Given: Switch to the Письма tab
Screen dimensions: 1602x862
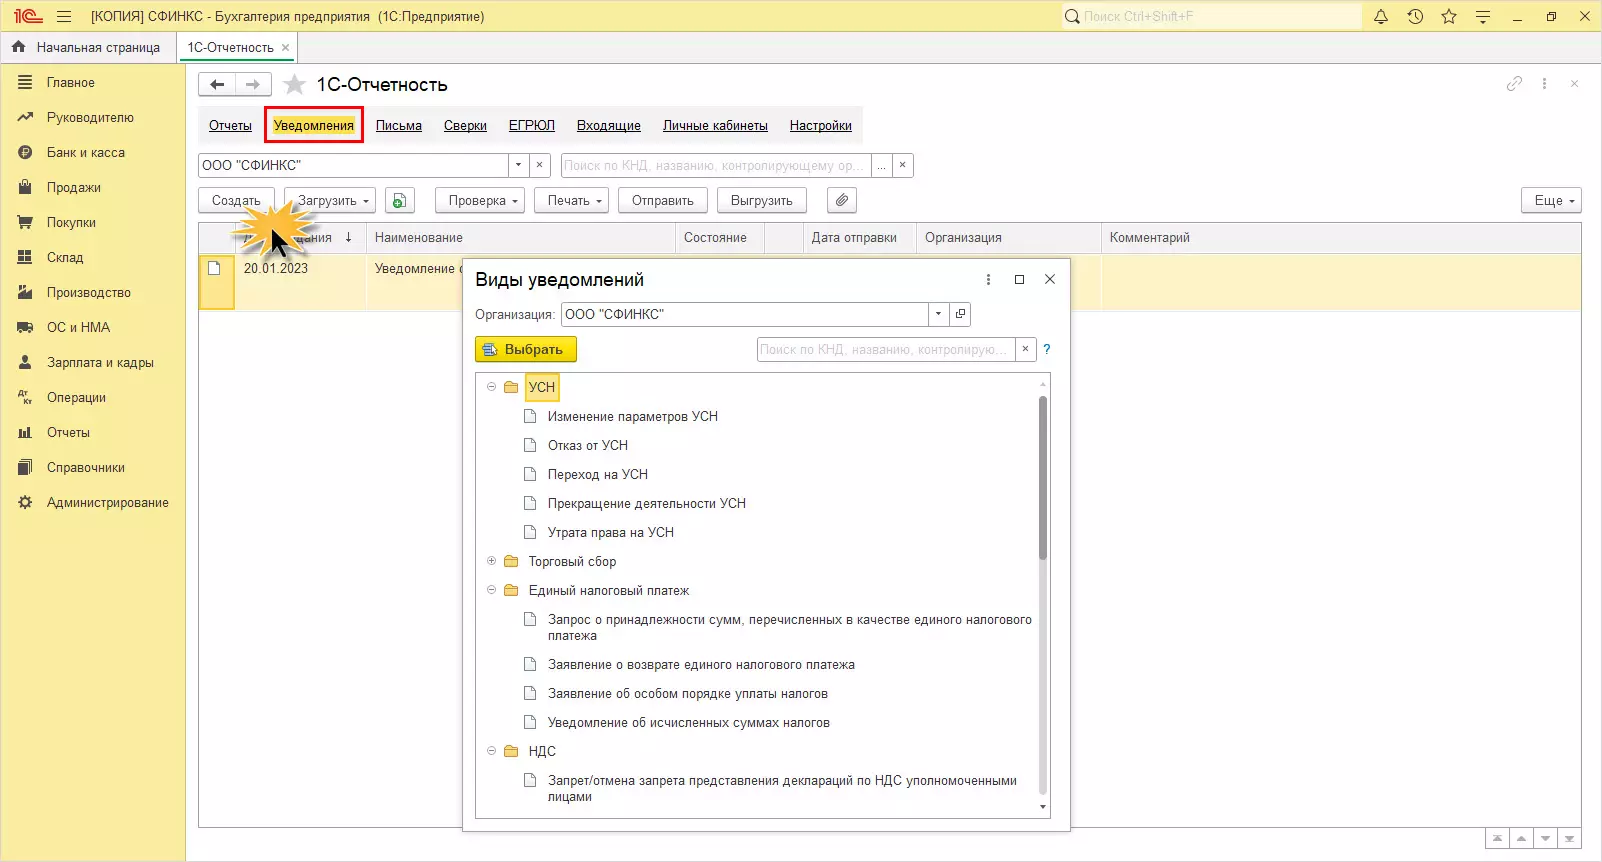Looking at the screenshot, I should click(399, 126).
